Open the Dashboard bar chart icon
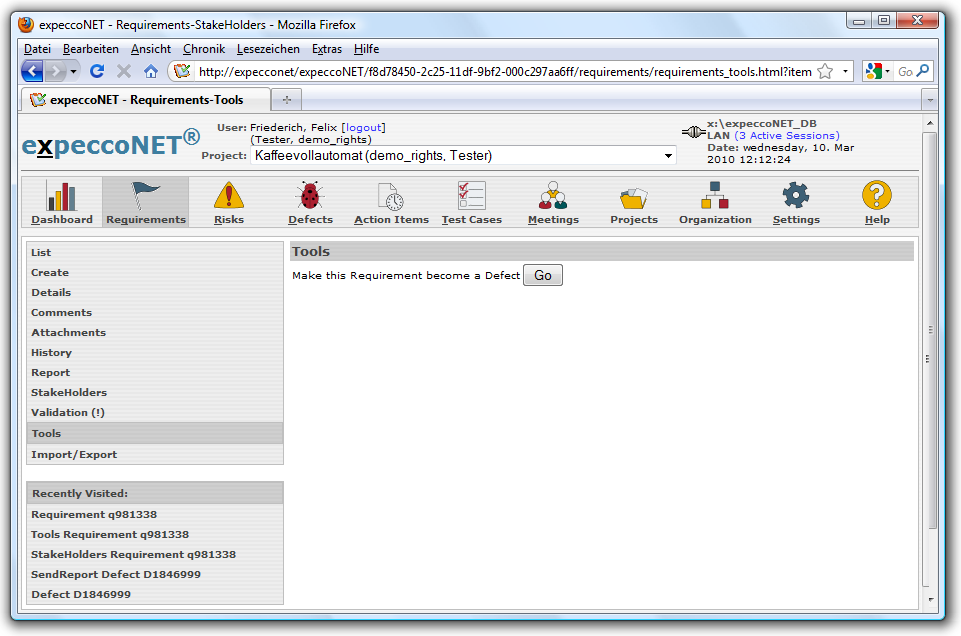The image size is (961, 636). pyautogui.click(x=61, y=196)
